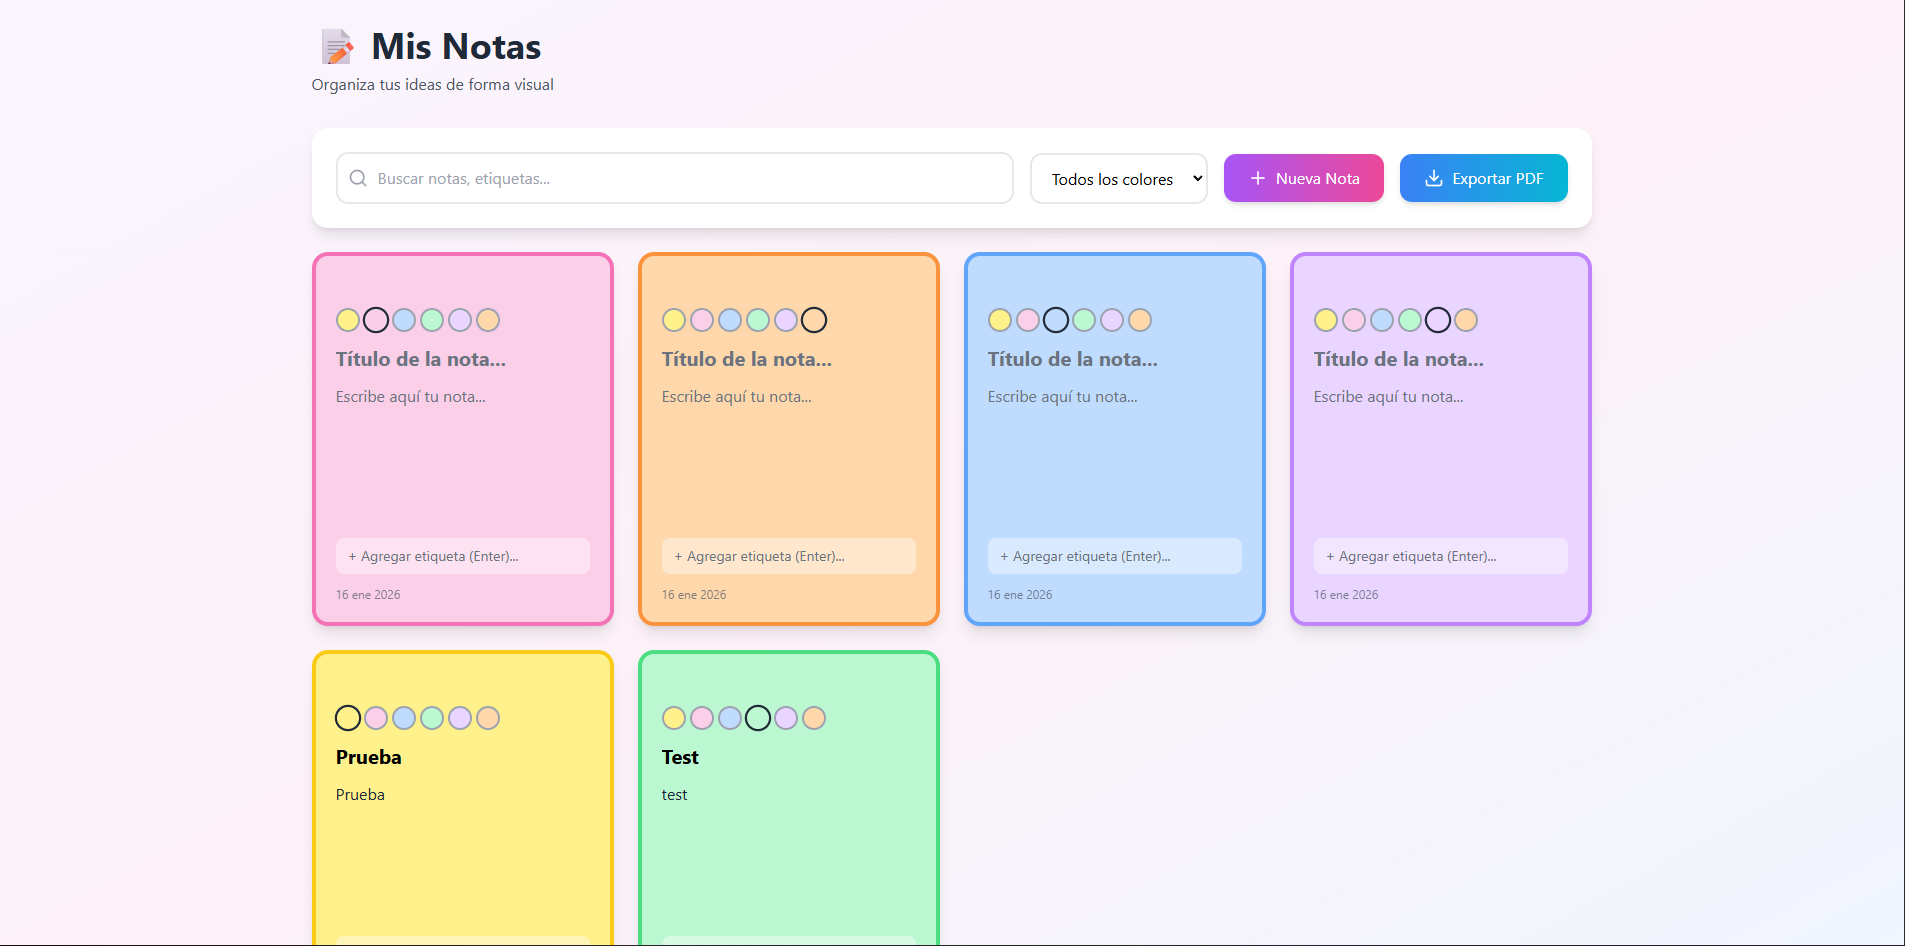Set the purple note to orange via its swatch
The width and height of the screenshot is (1905, 946).
click(1466, 320)
